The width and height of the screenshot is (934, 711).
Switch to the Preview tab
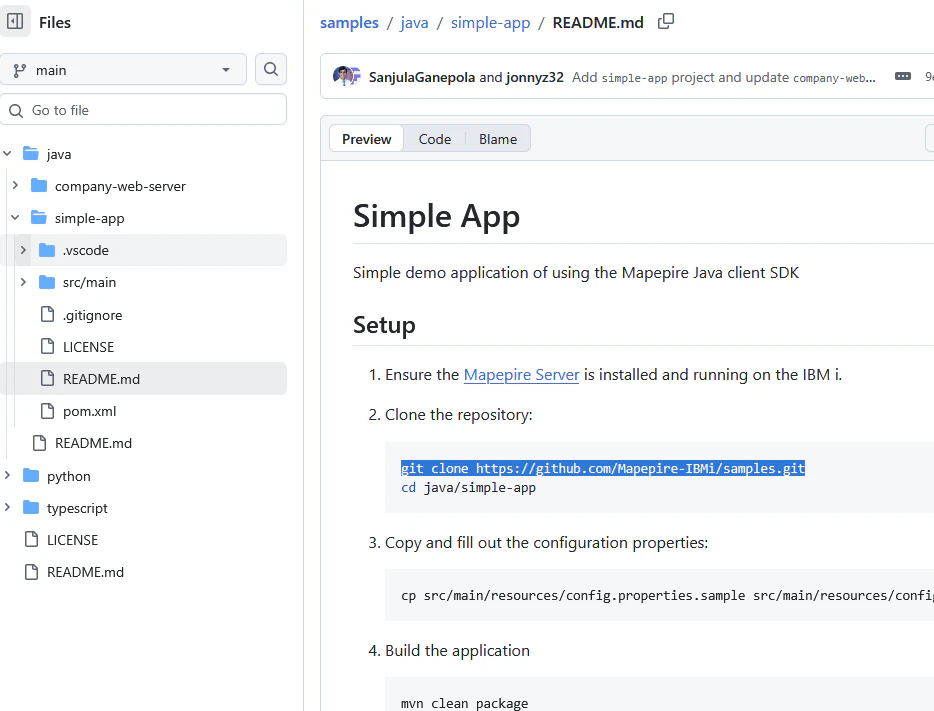coord(366,139)
